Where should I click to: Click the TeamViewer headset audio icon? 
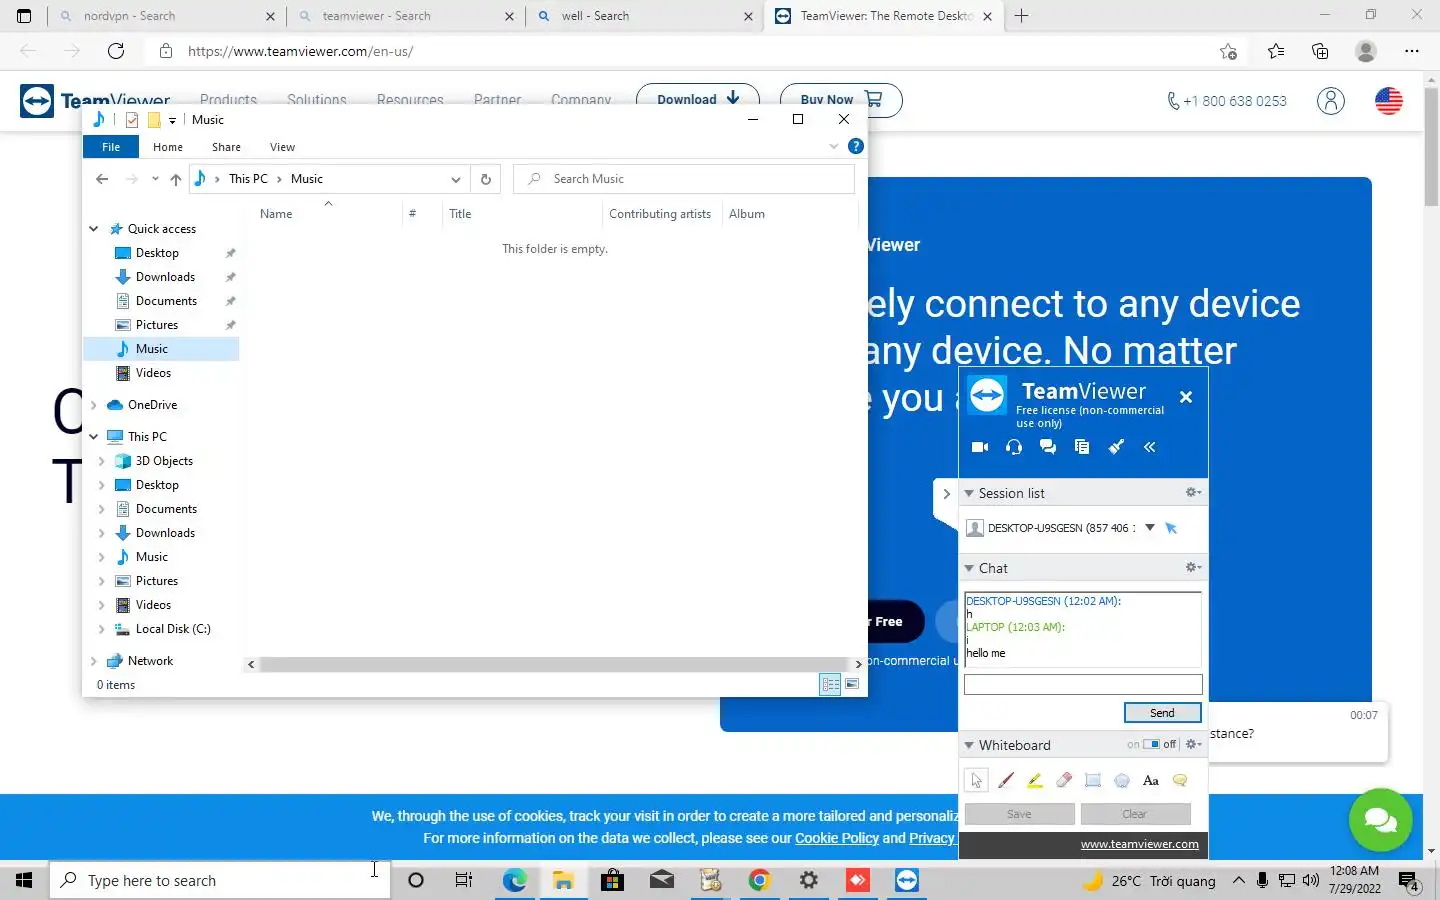click(x=1014, y=447)
